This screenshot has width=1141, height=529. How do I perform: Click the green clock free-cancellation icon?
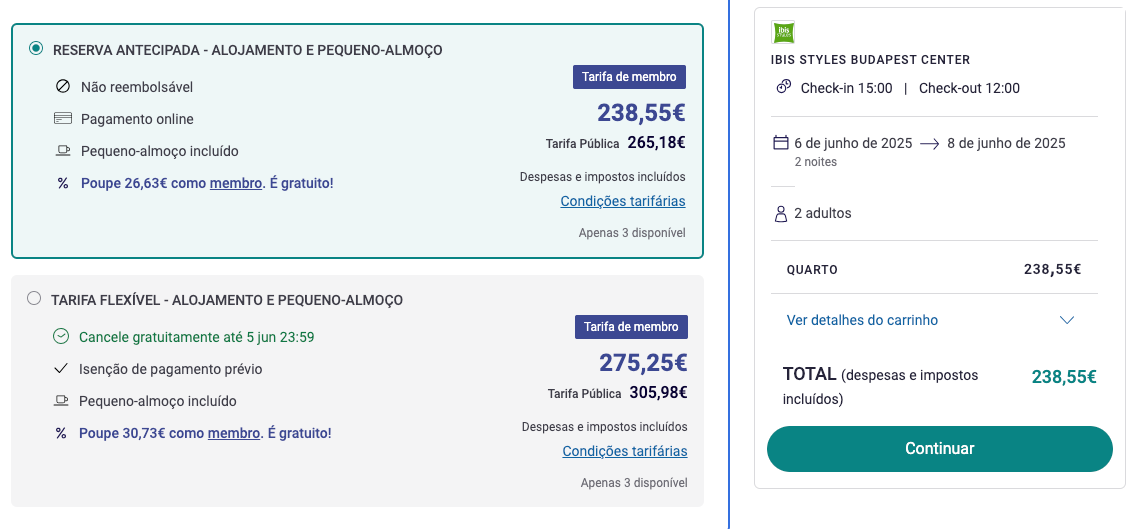(x=61, y=336)
